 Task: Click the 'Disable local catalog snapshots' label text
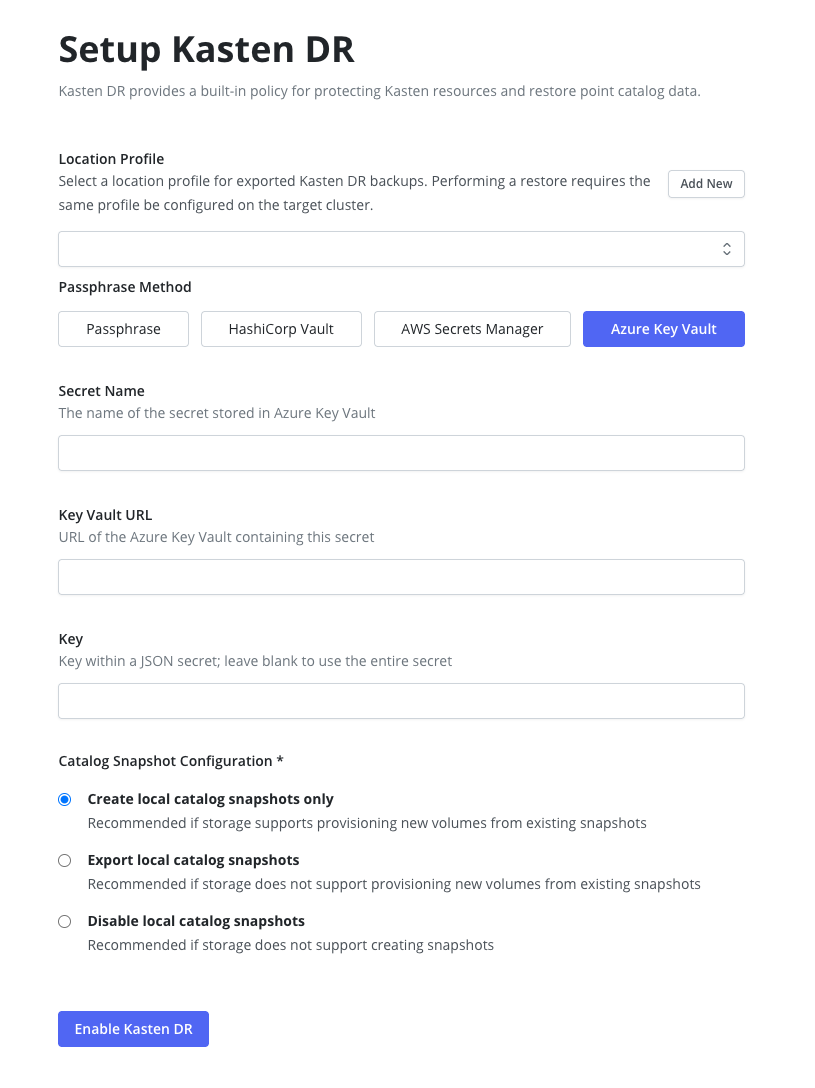(196, 921)
